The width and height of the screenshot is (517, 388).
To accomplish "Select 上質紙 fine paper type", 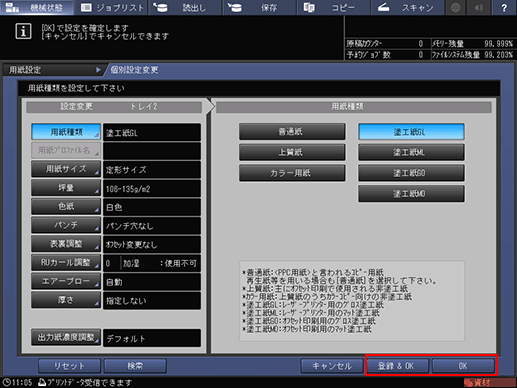I will coord(292,152).
